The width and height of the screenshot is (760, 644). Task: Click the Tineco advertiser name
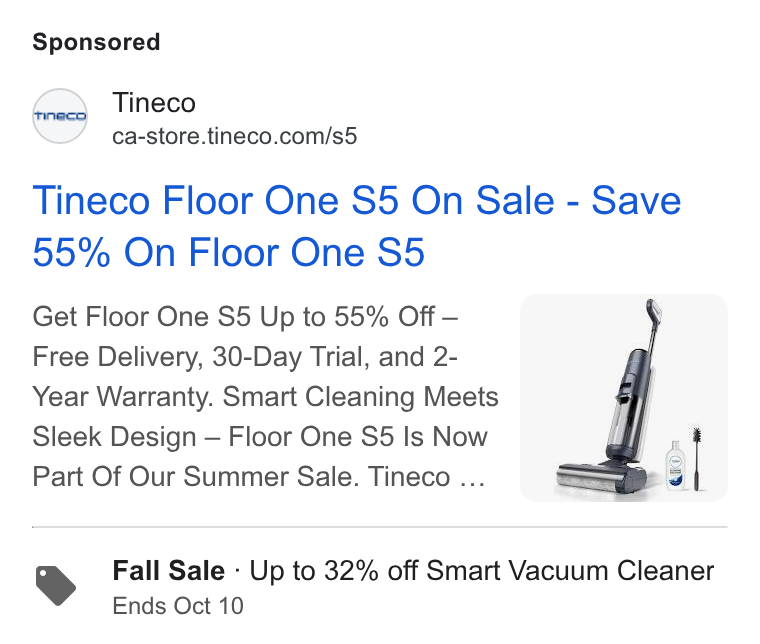tap(154, 103)
